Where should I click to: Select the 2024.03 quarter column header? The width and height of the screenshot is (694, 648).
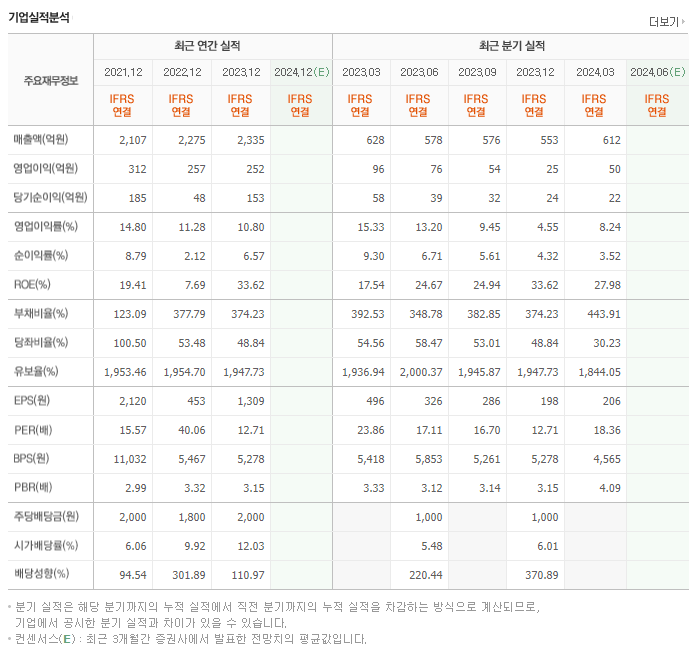coord(595,72)
